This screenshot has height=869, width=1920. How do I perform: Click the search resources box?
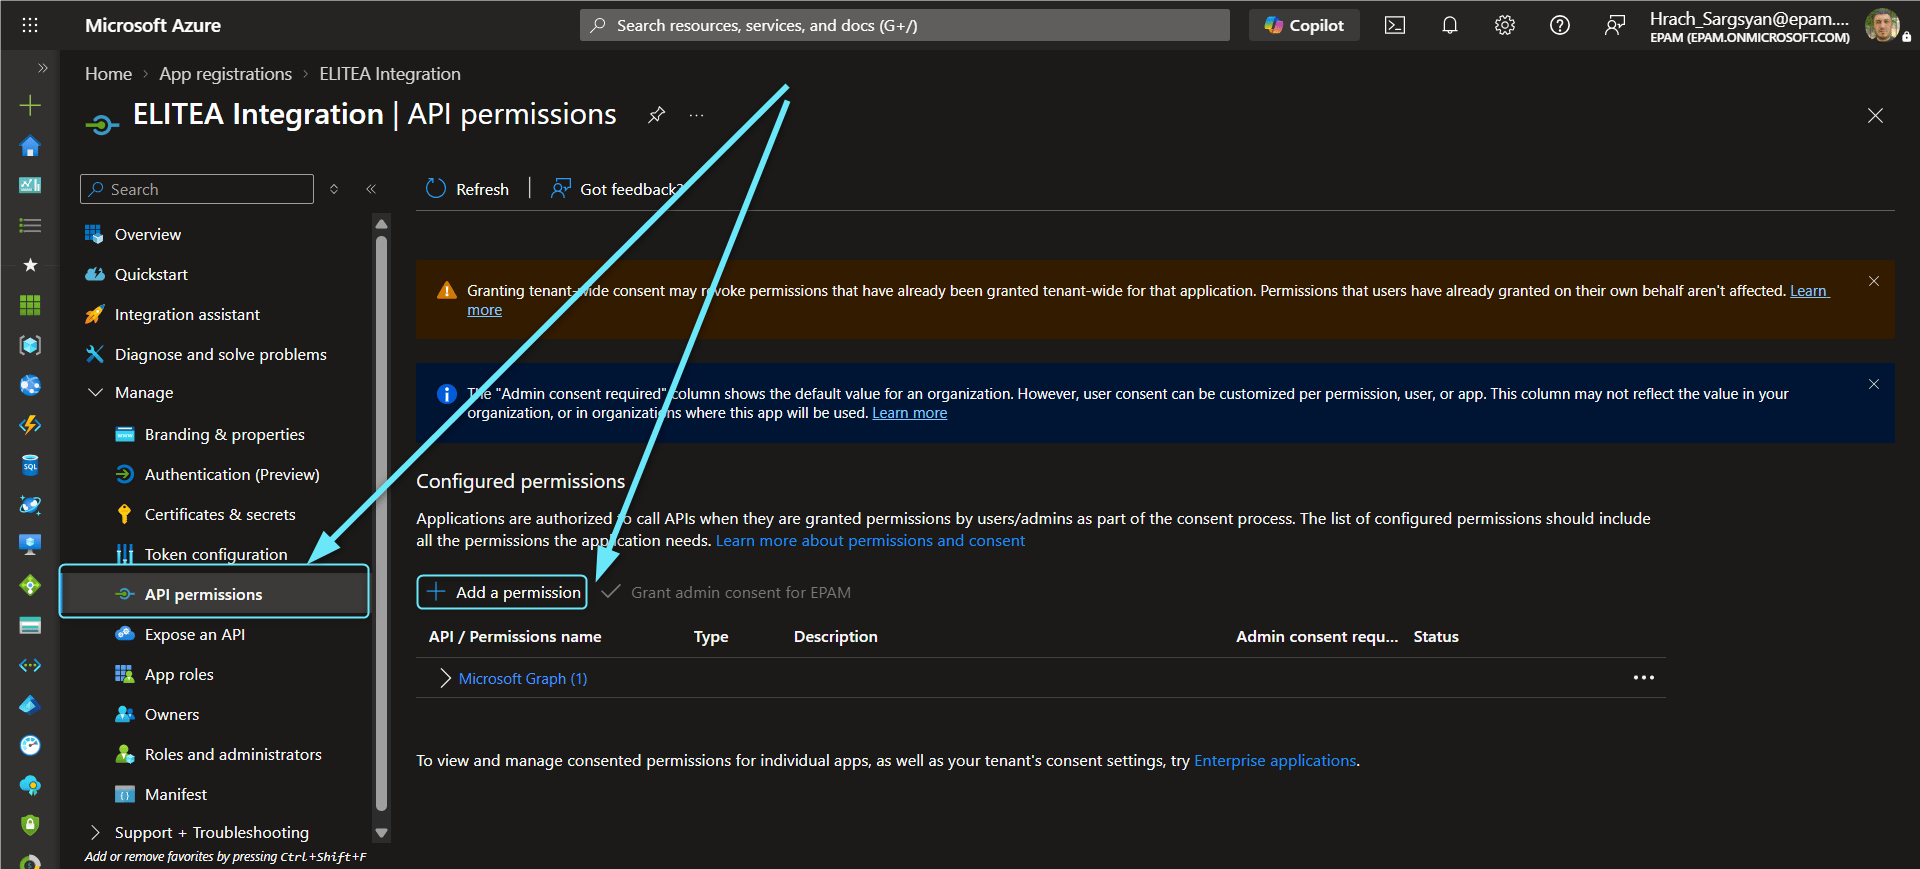(x=905, y=25)
